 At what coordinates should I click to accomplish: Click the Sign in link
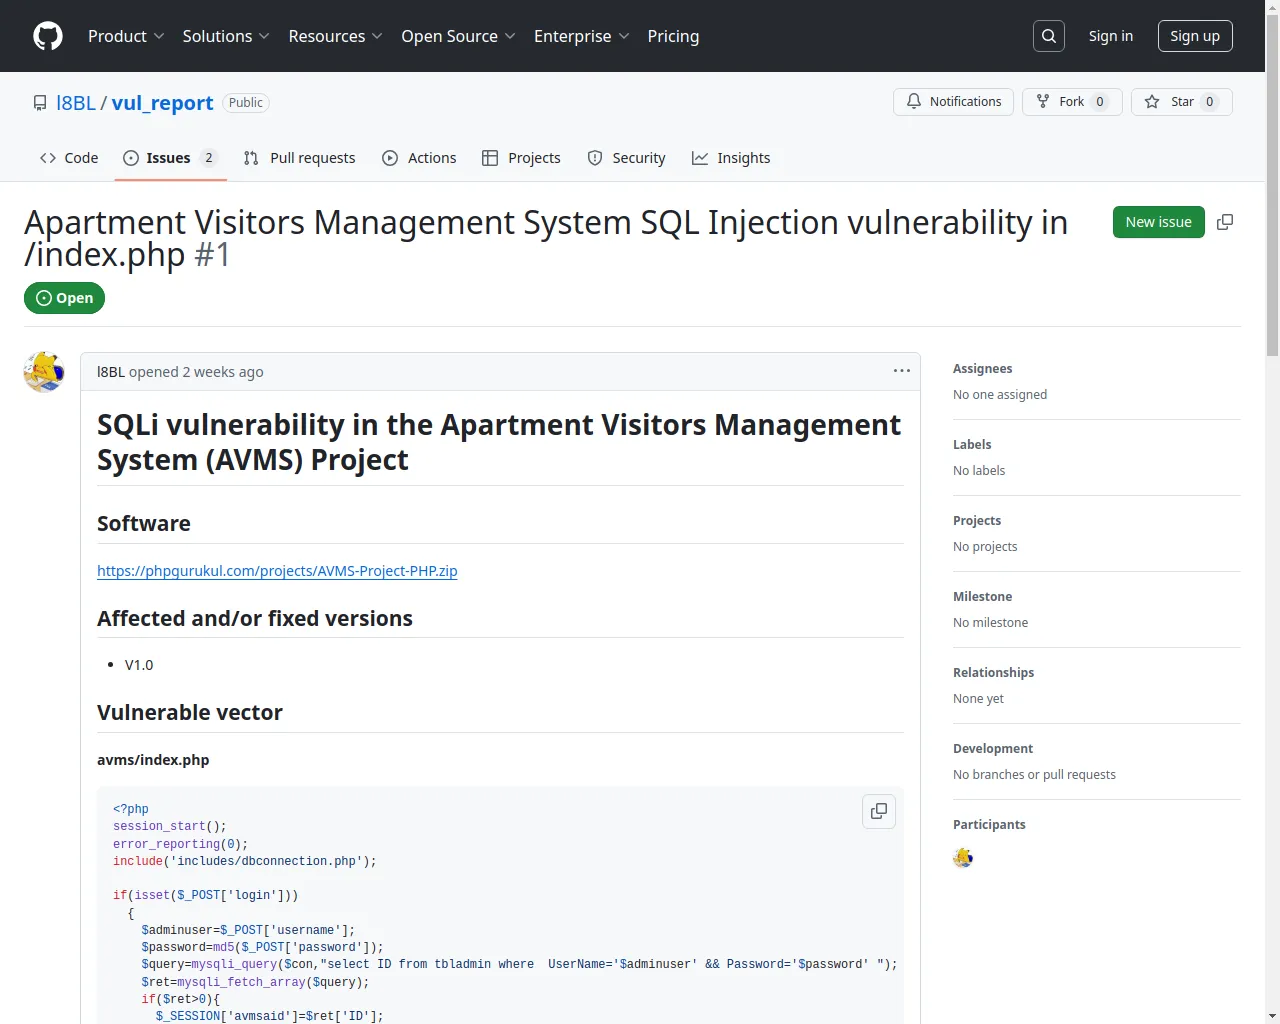[1111, 36]
